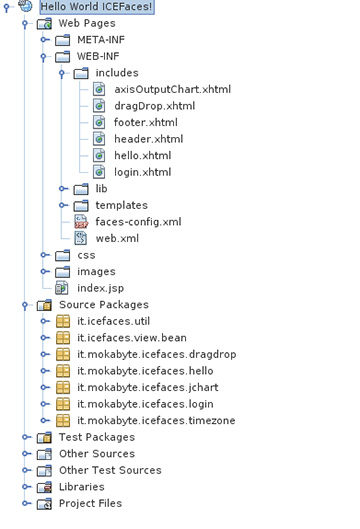
Task: Click the Source Packages folder icon
Action: (44, 305)
